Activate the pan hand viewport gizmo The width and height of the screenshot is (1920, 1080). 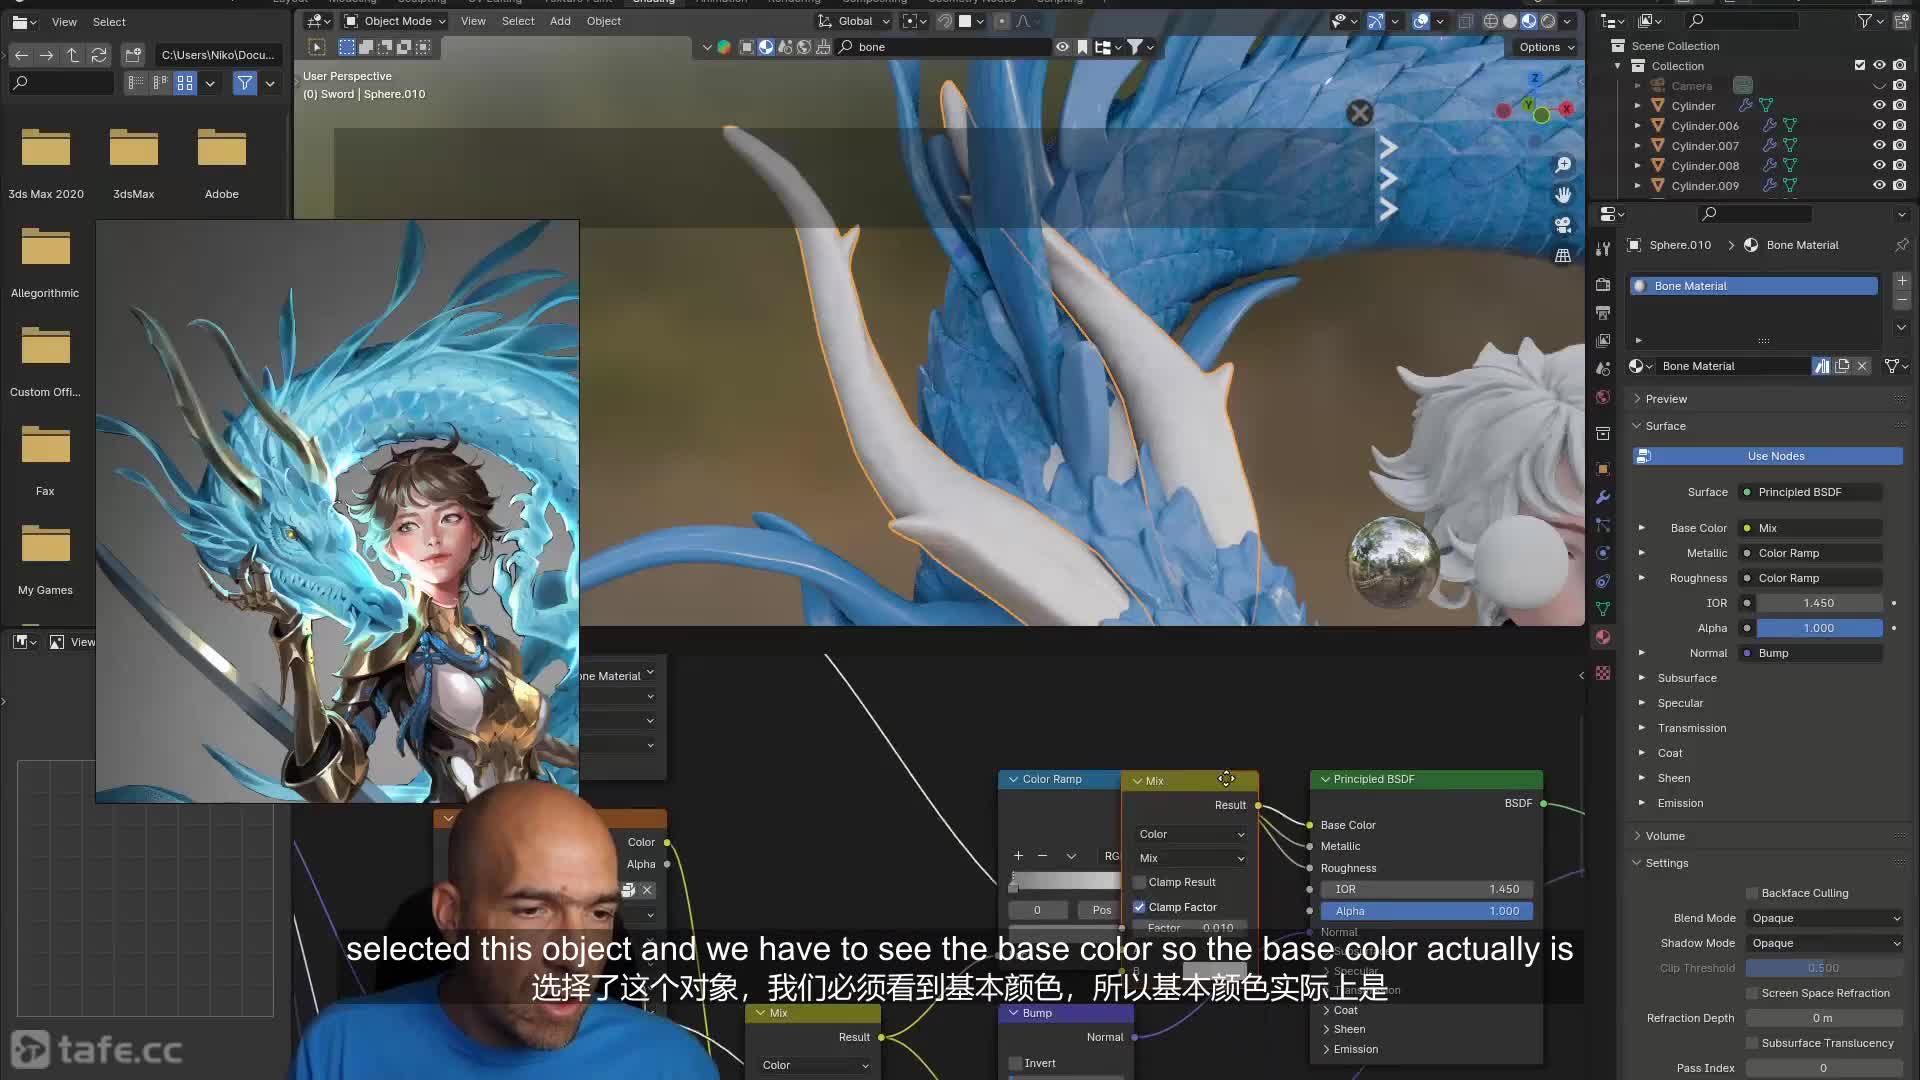tap(1563, 195)
